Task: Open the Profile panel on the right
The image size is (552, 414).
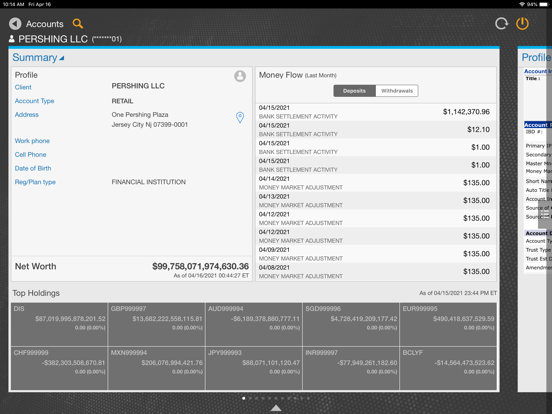Action: (x=535, y=57)
